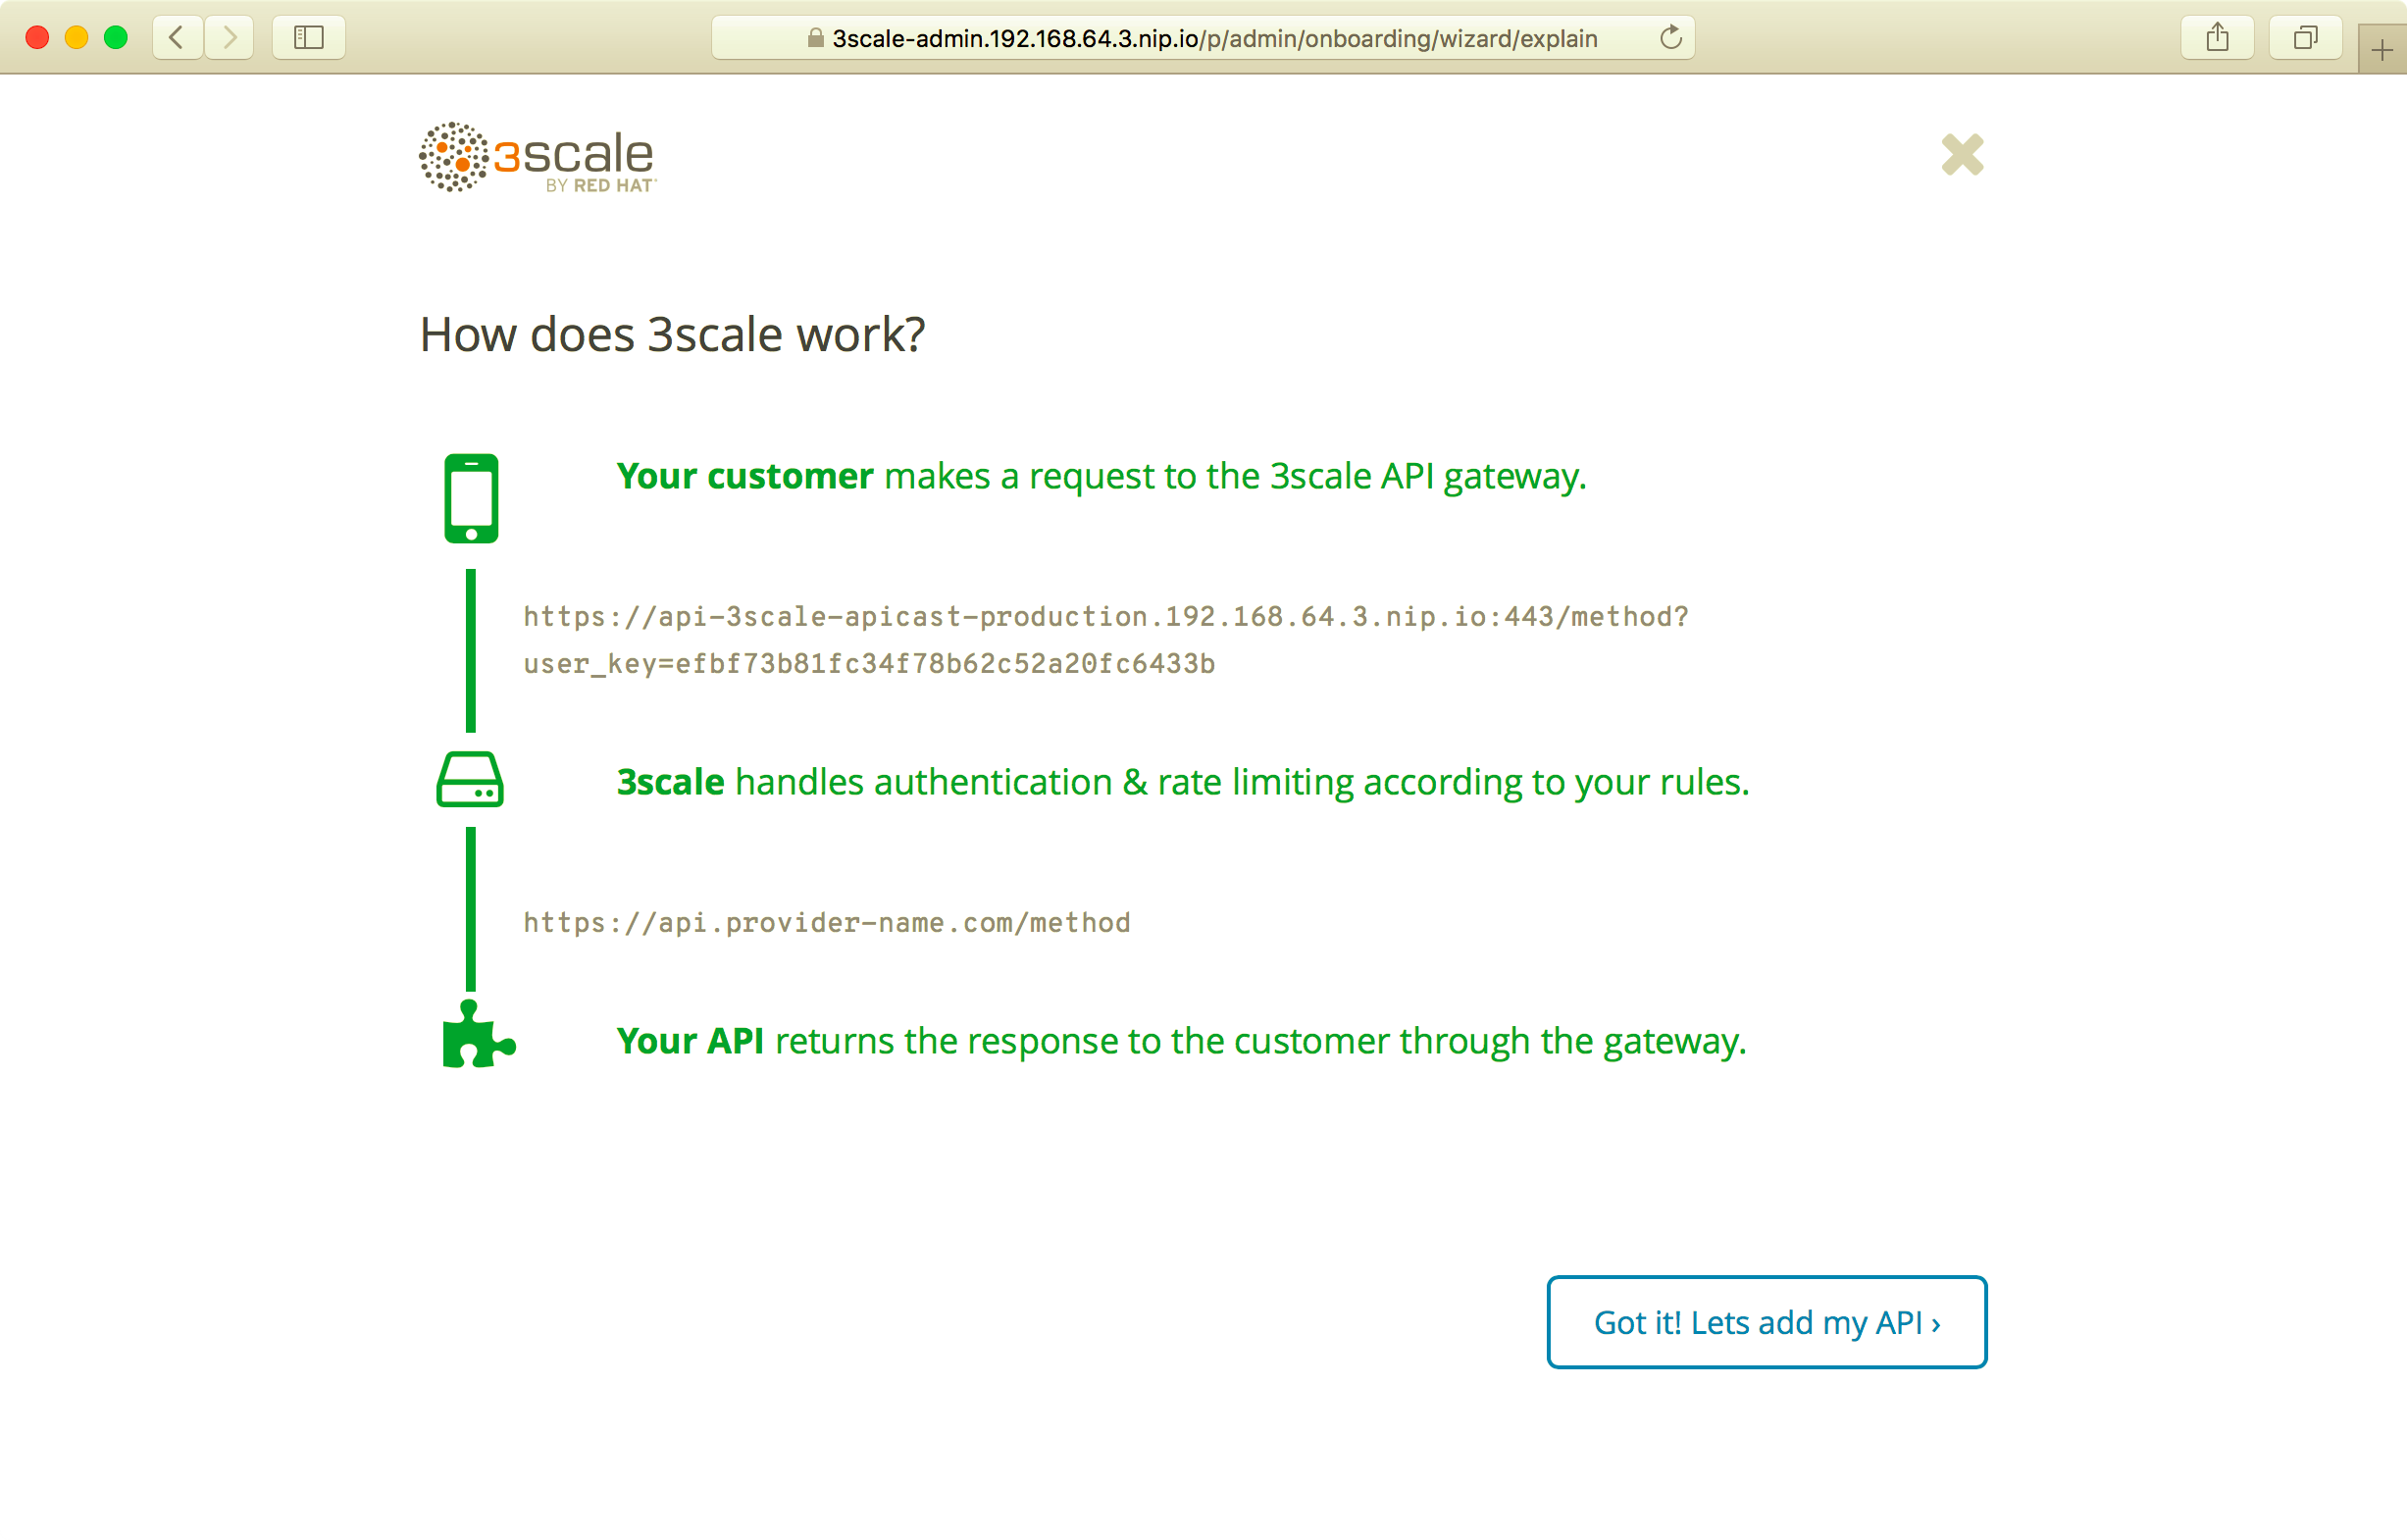The image size is (2407, 1540).
Task: Open a new tab with plus button
Action: click(x=2382, y=49)
